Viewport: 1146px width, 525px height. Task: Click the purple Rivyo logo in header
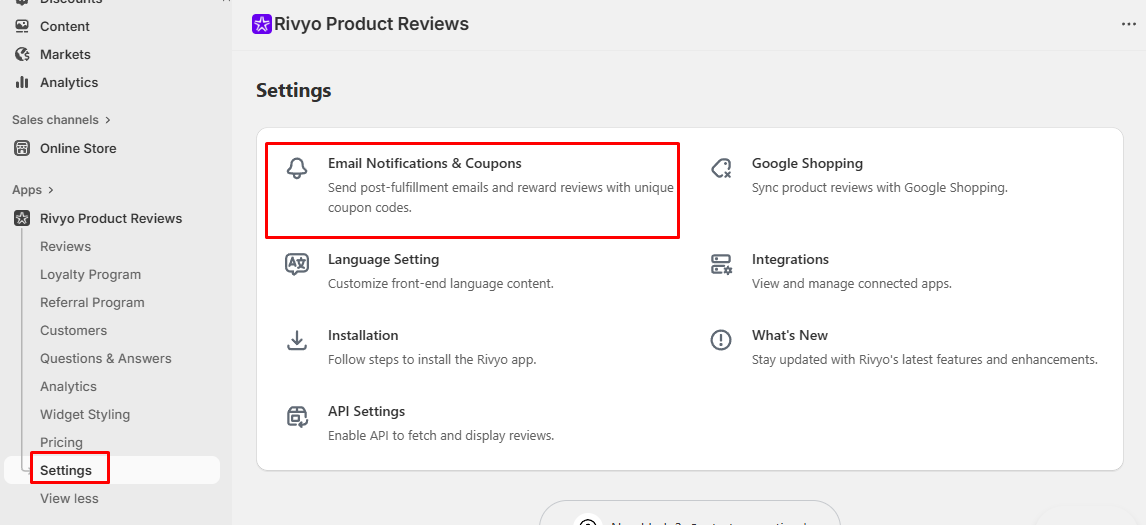click(x=262, y=24)
